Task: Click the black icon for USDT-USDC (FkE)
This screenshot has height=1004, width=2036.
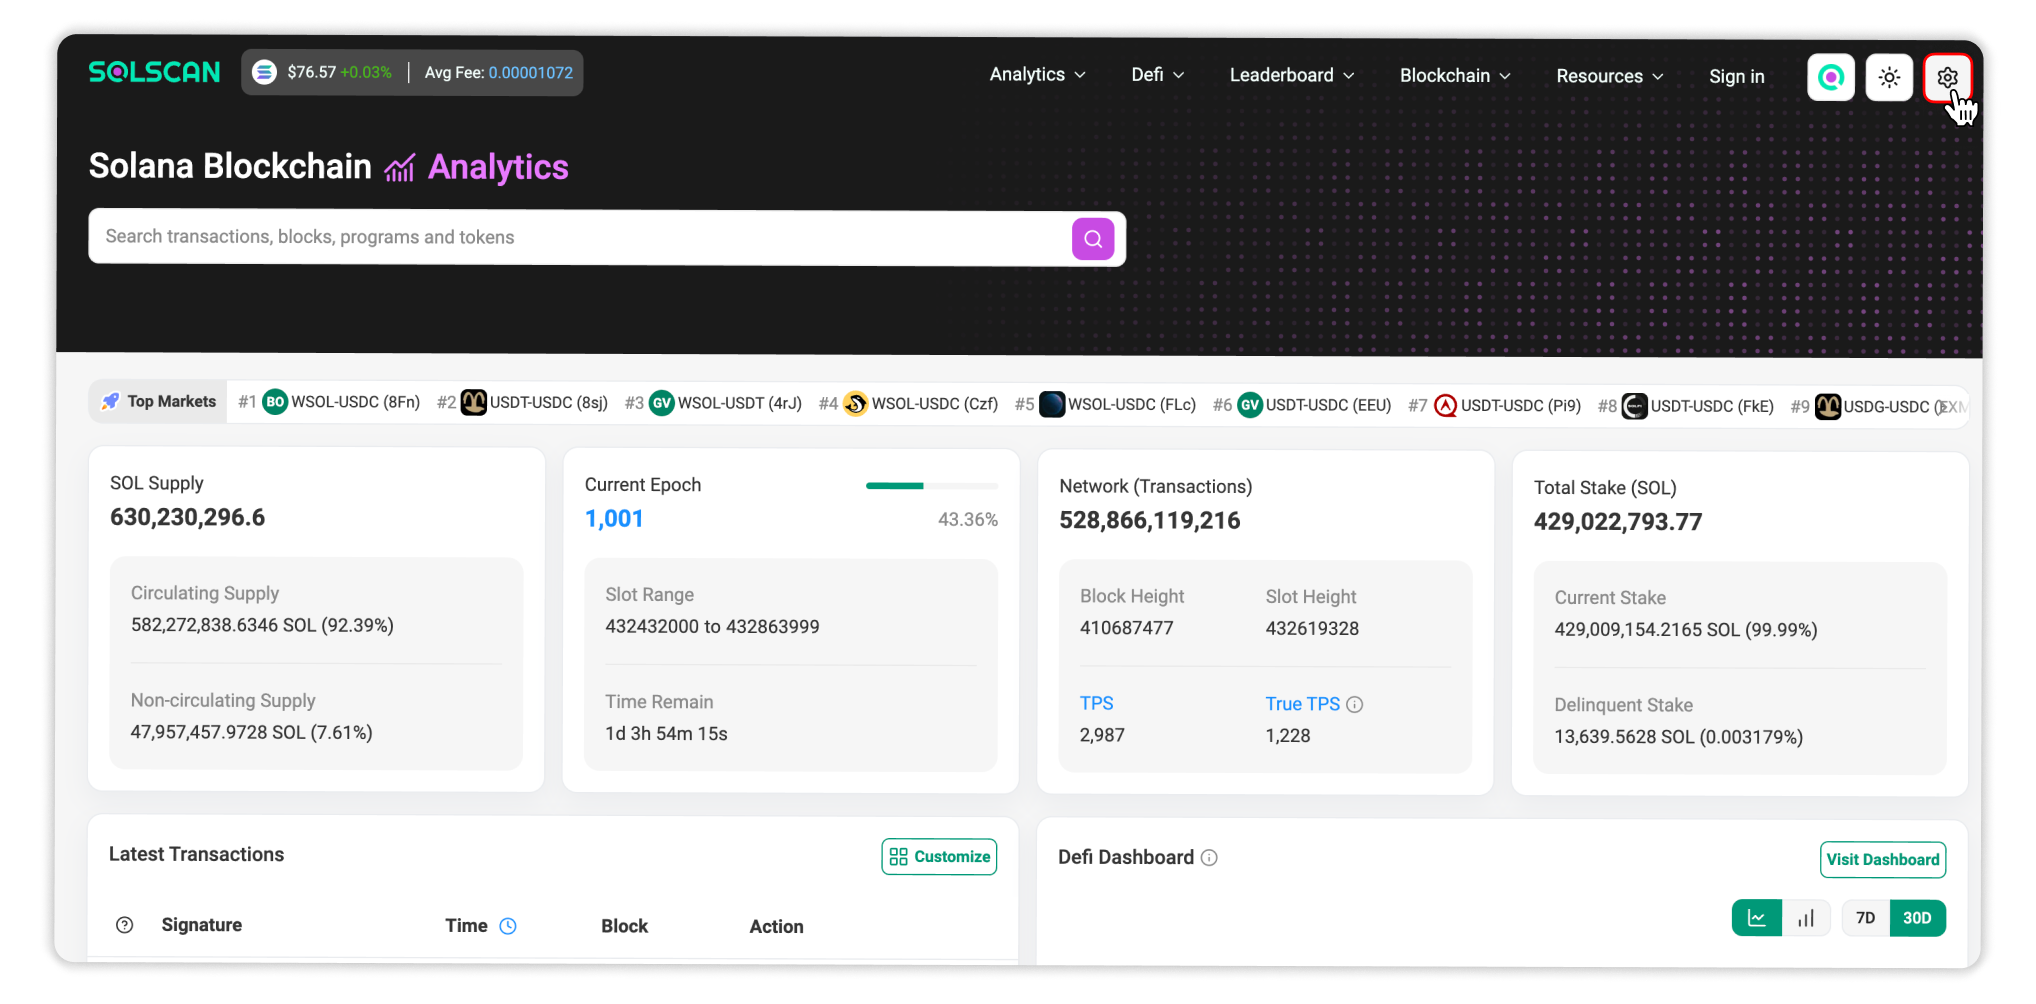Action: coord(1634,406)
